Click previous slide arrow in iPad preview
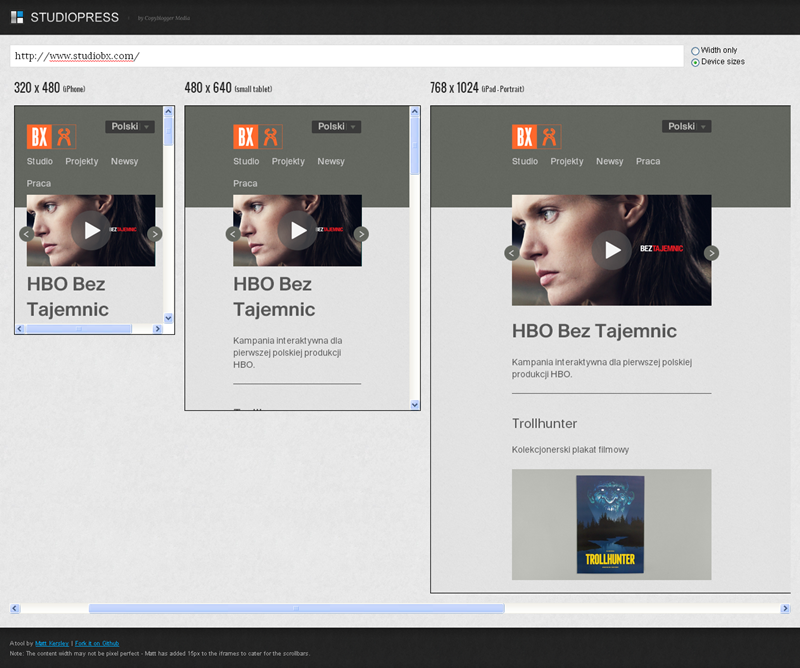This screenshot has height=668, width=800. tap(512, 253)
